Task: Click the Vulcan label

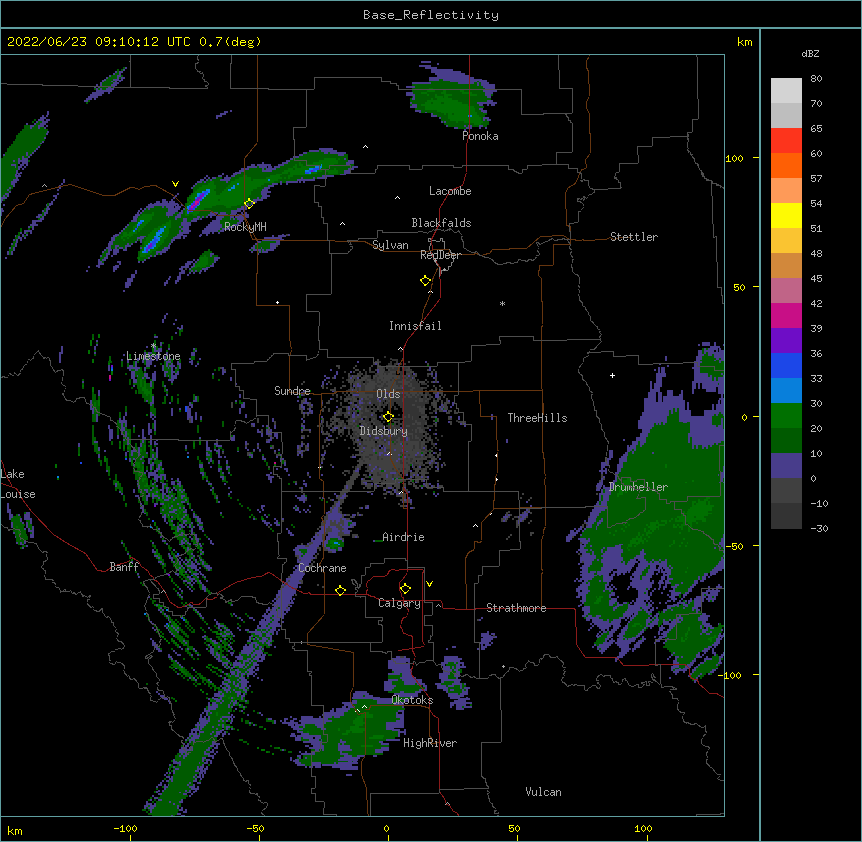Action: [543, 792]
